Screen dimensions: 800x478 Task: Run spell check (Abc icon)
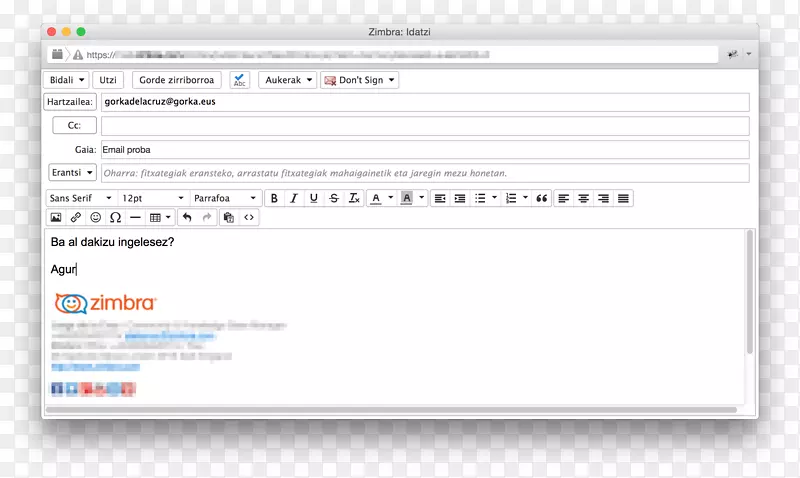click(x=239, y=80)
